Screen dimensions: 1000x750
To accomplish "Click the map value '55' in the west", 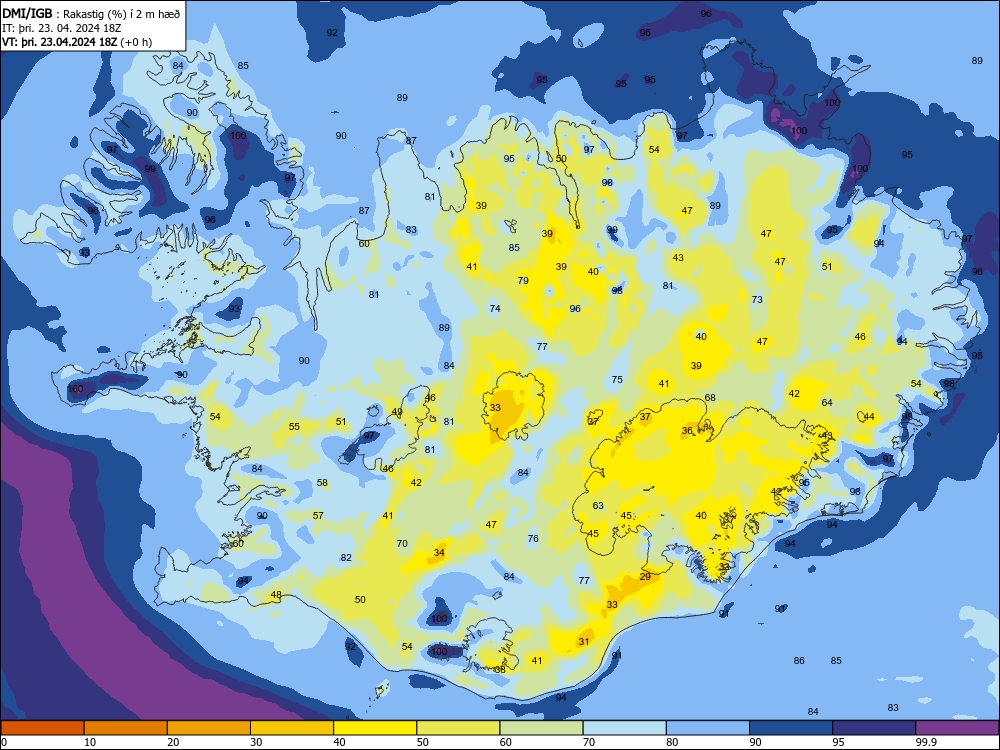I will pos(293,427).
